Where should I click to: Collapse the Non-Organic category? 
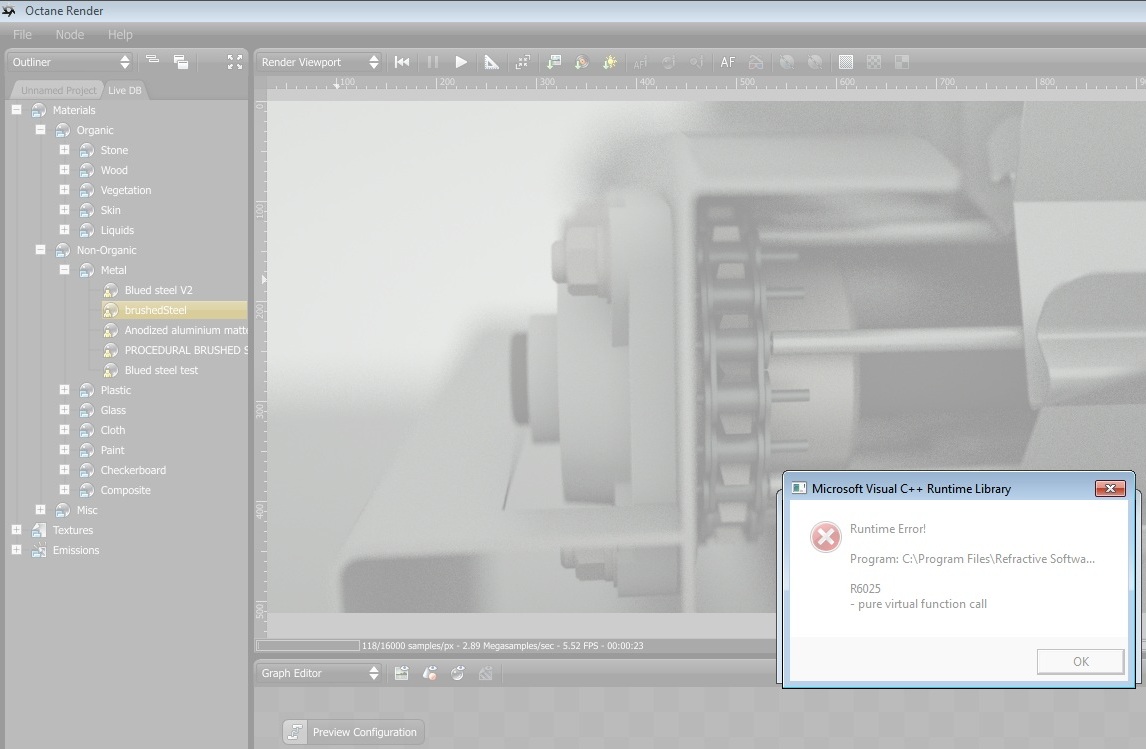(40, 249)
